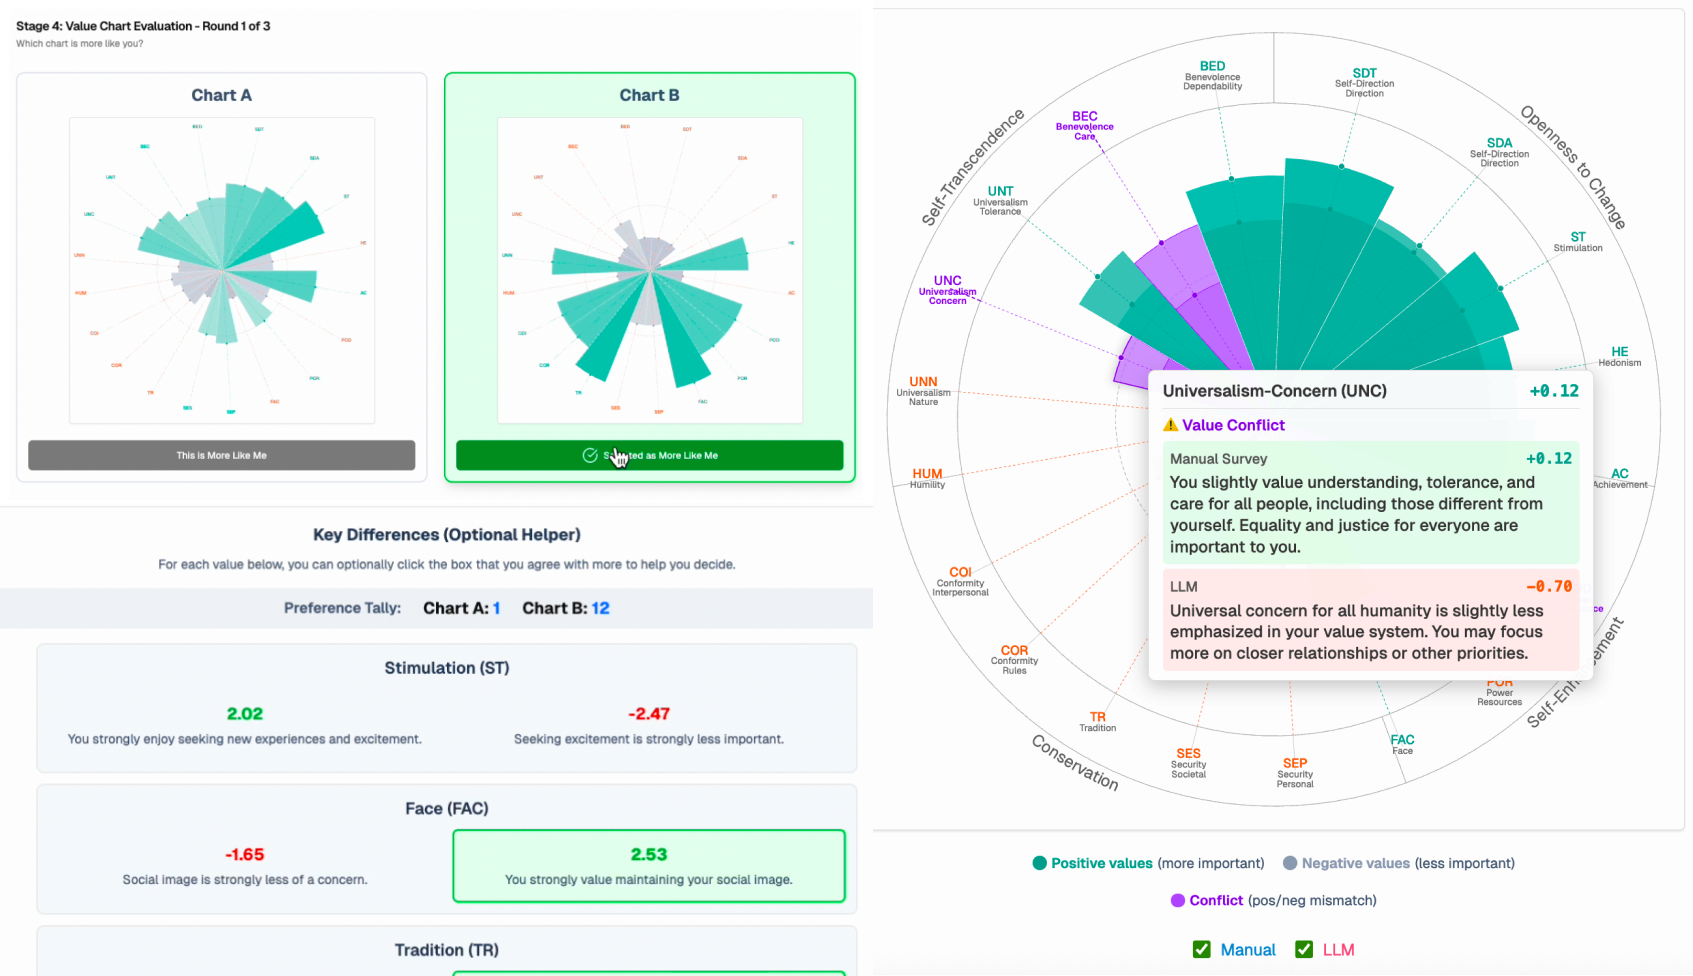Click the purple Conflict legend dot
Screen dimensions: 1693x976
(1178, 900)
